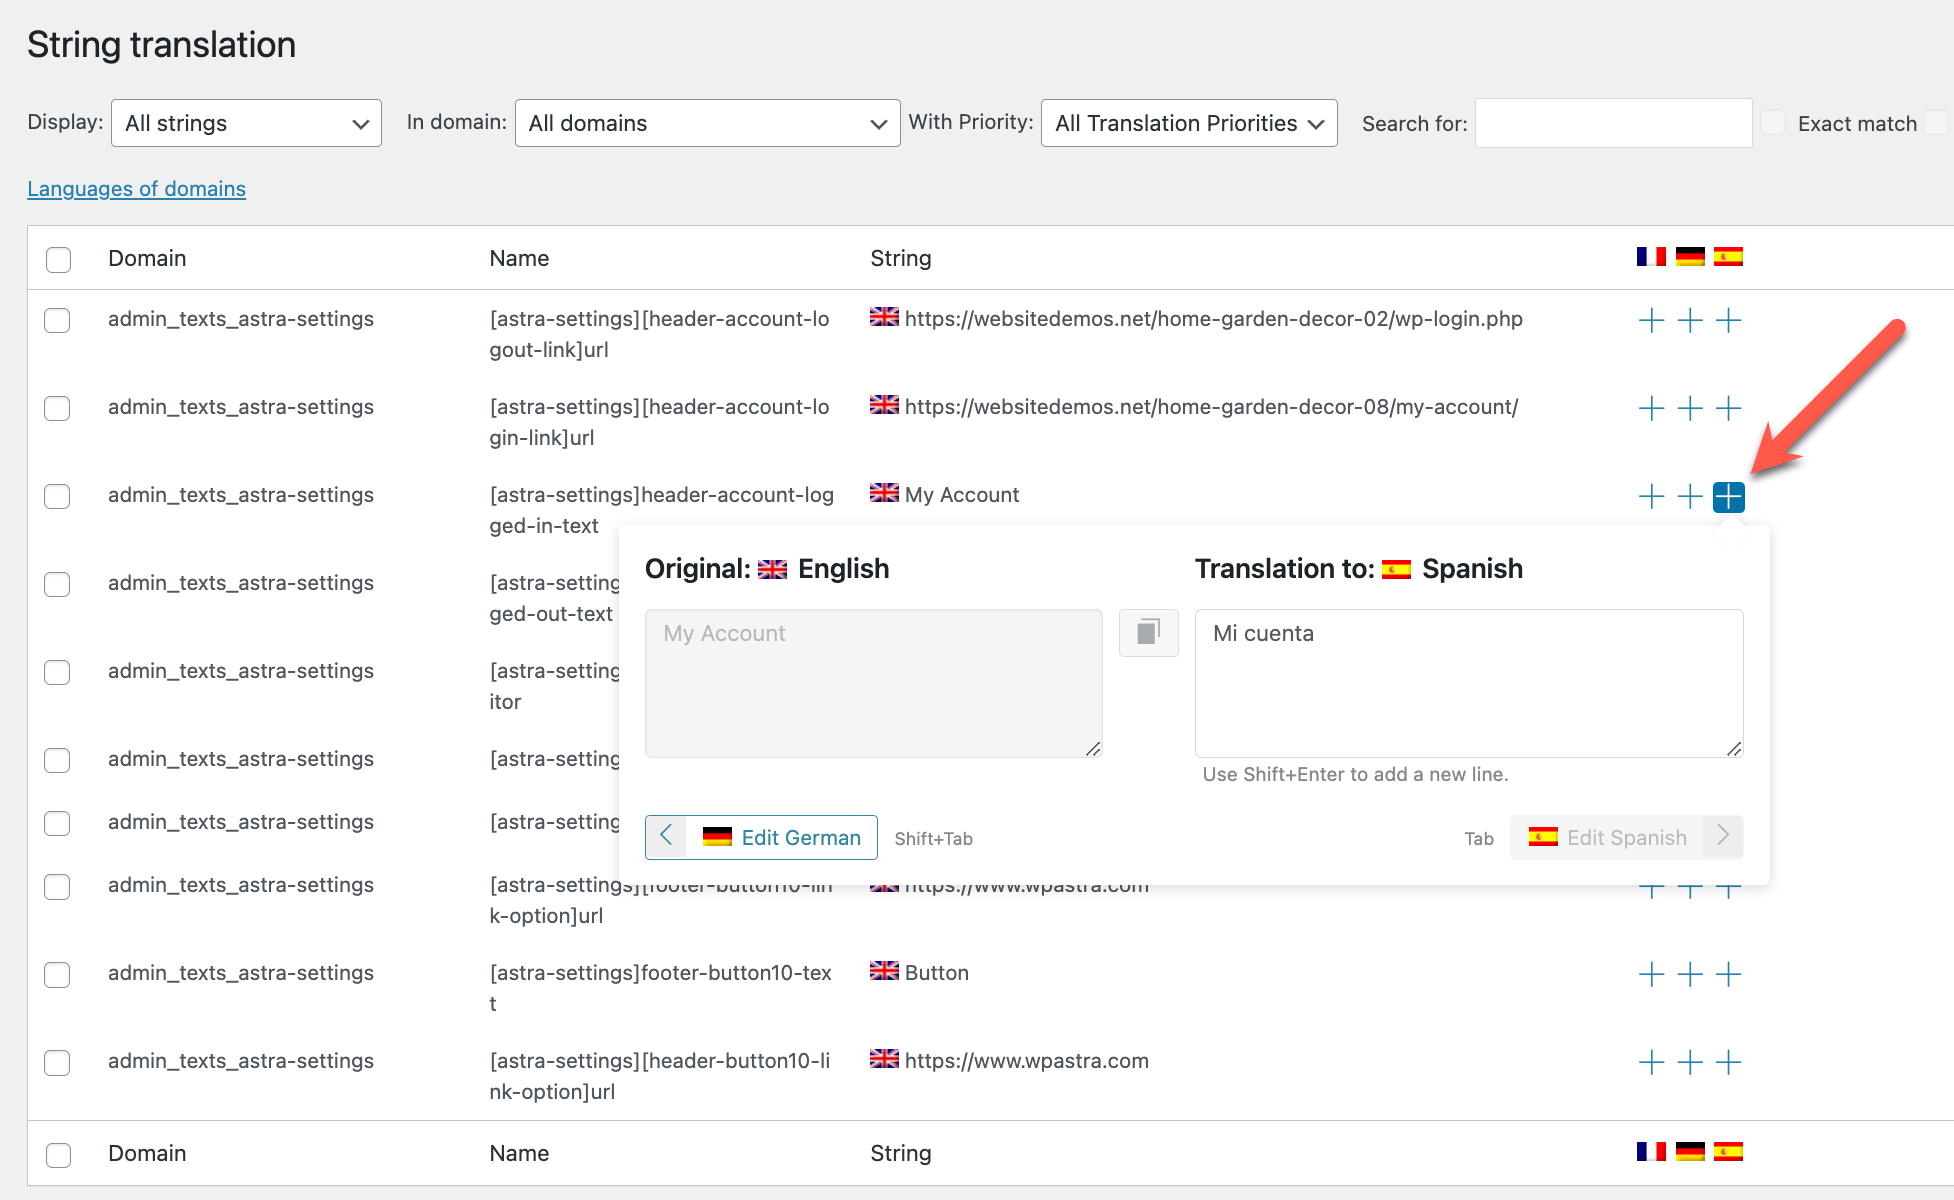Select all strings with the header checkbox
The width and height of the screenshot is (1954, 1200).
click(59, 259)
